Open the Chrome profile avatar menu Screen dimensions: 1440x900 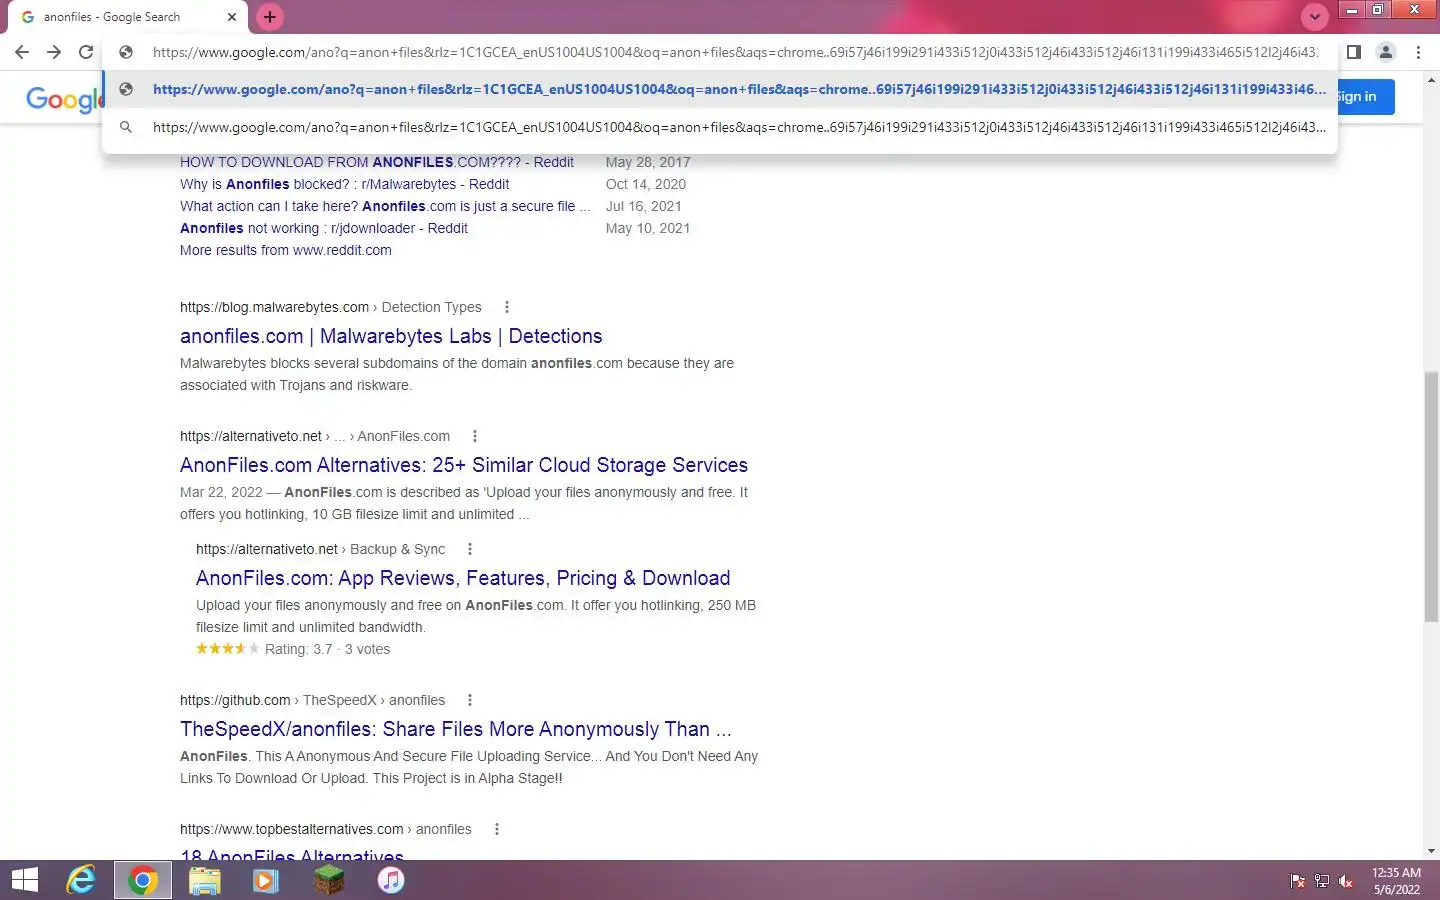[1386, 52]
